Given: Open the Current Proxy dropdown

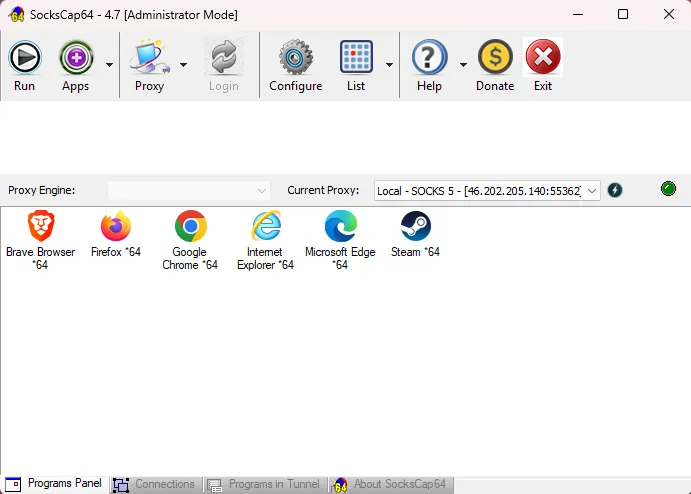Looking at the screenshot, I should click(487, 190).
